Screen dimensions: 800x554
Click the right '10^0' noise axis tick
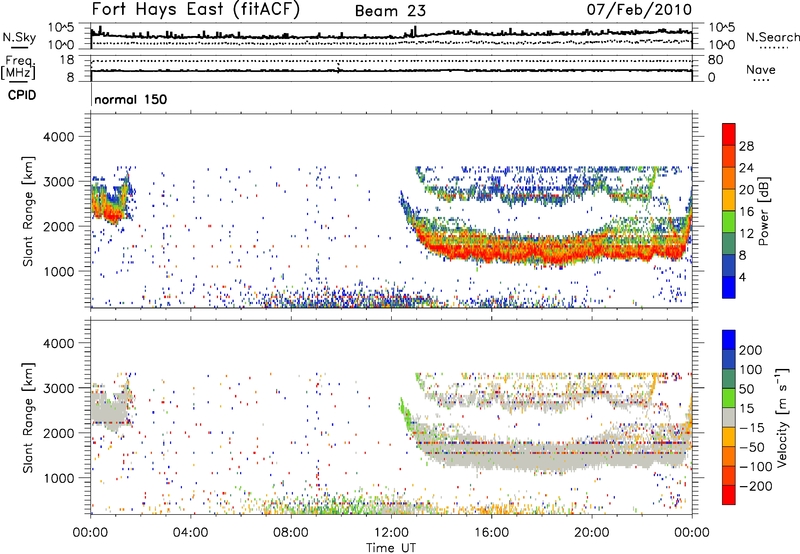coord(721,45)
